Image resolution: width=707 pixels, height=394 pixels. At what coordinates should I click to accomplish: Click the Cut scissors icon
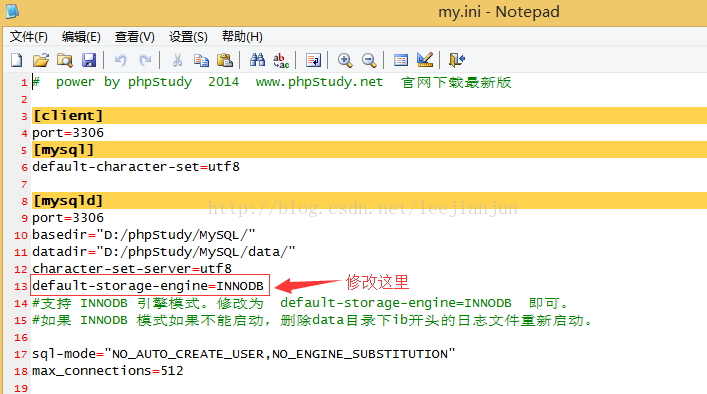click(x=177, y=60)
